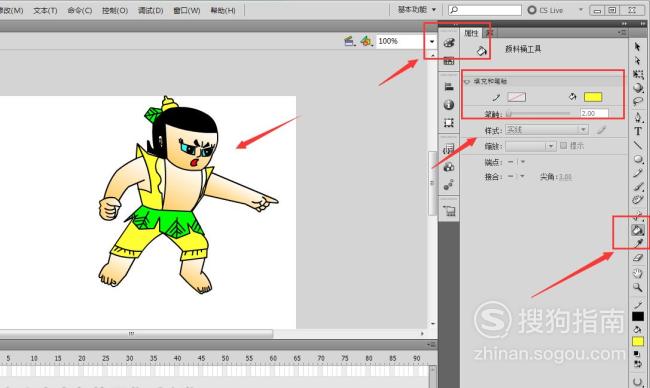Open the 缩放 scale dropdown
Viewport: 650px width, 388px height.
[530, 146]
